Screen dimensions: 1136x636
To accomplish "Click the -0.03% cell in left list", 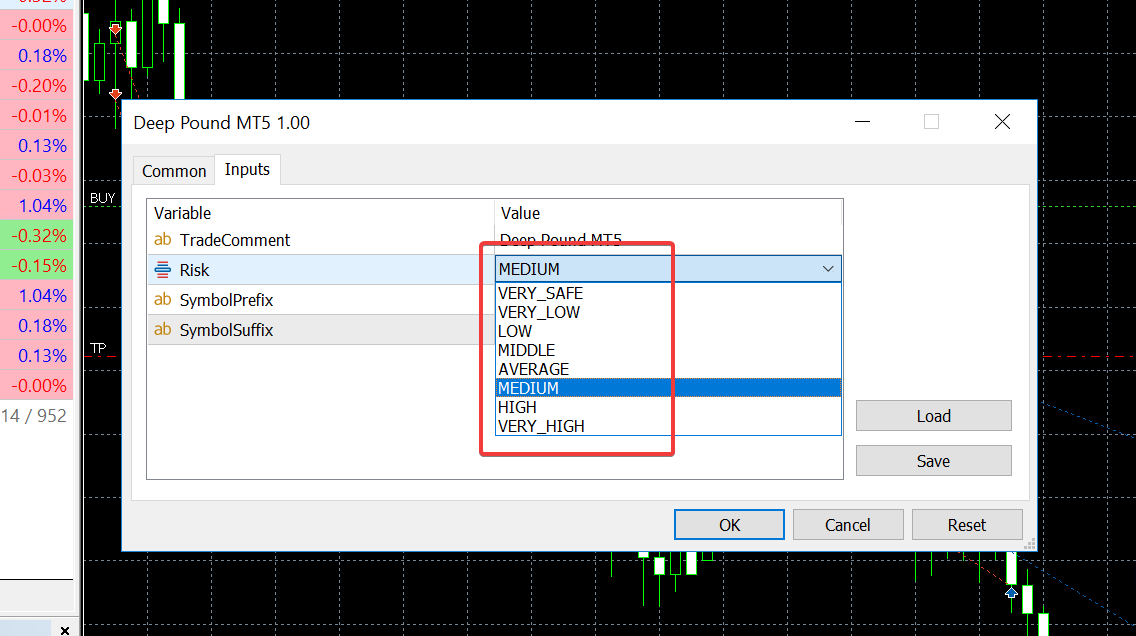I will (x=38, y=175).
